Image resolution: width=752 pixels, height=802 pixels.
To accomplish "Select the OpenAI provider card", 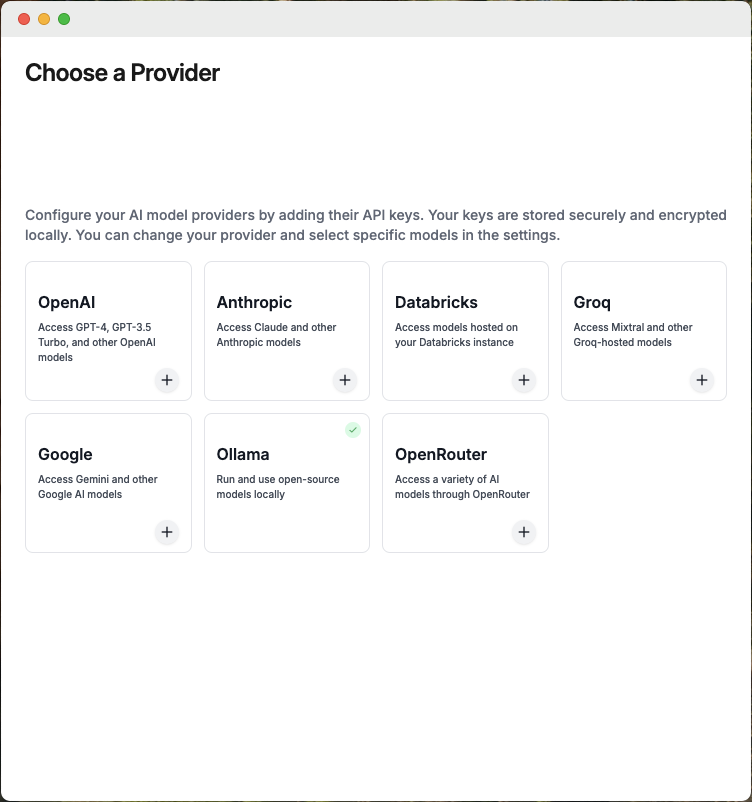I will 108,330.
